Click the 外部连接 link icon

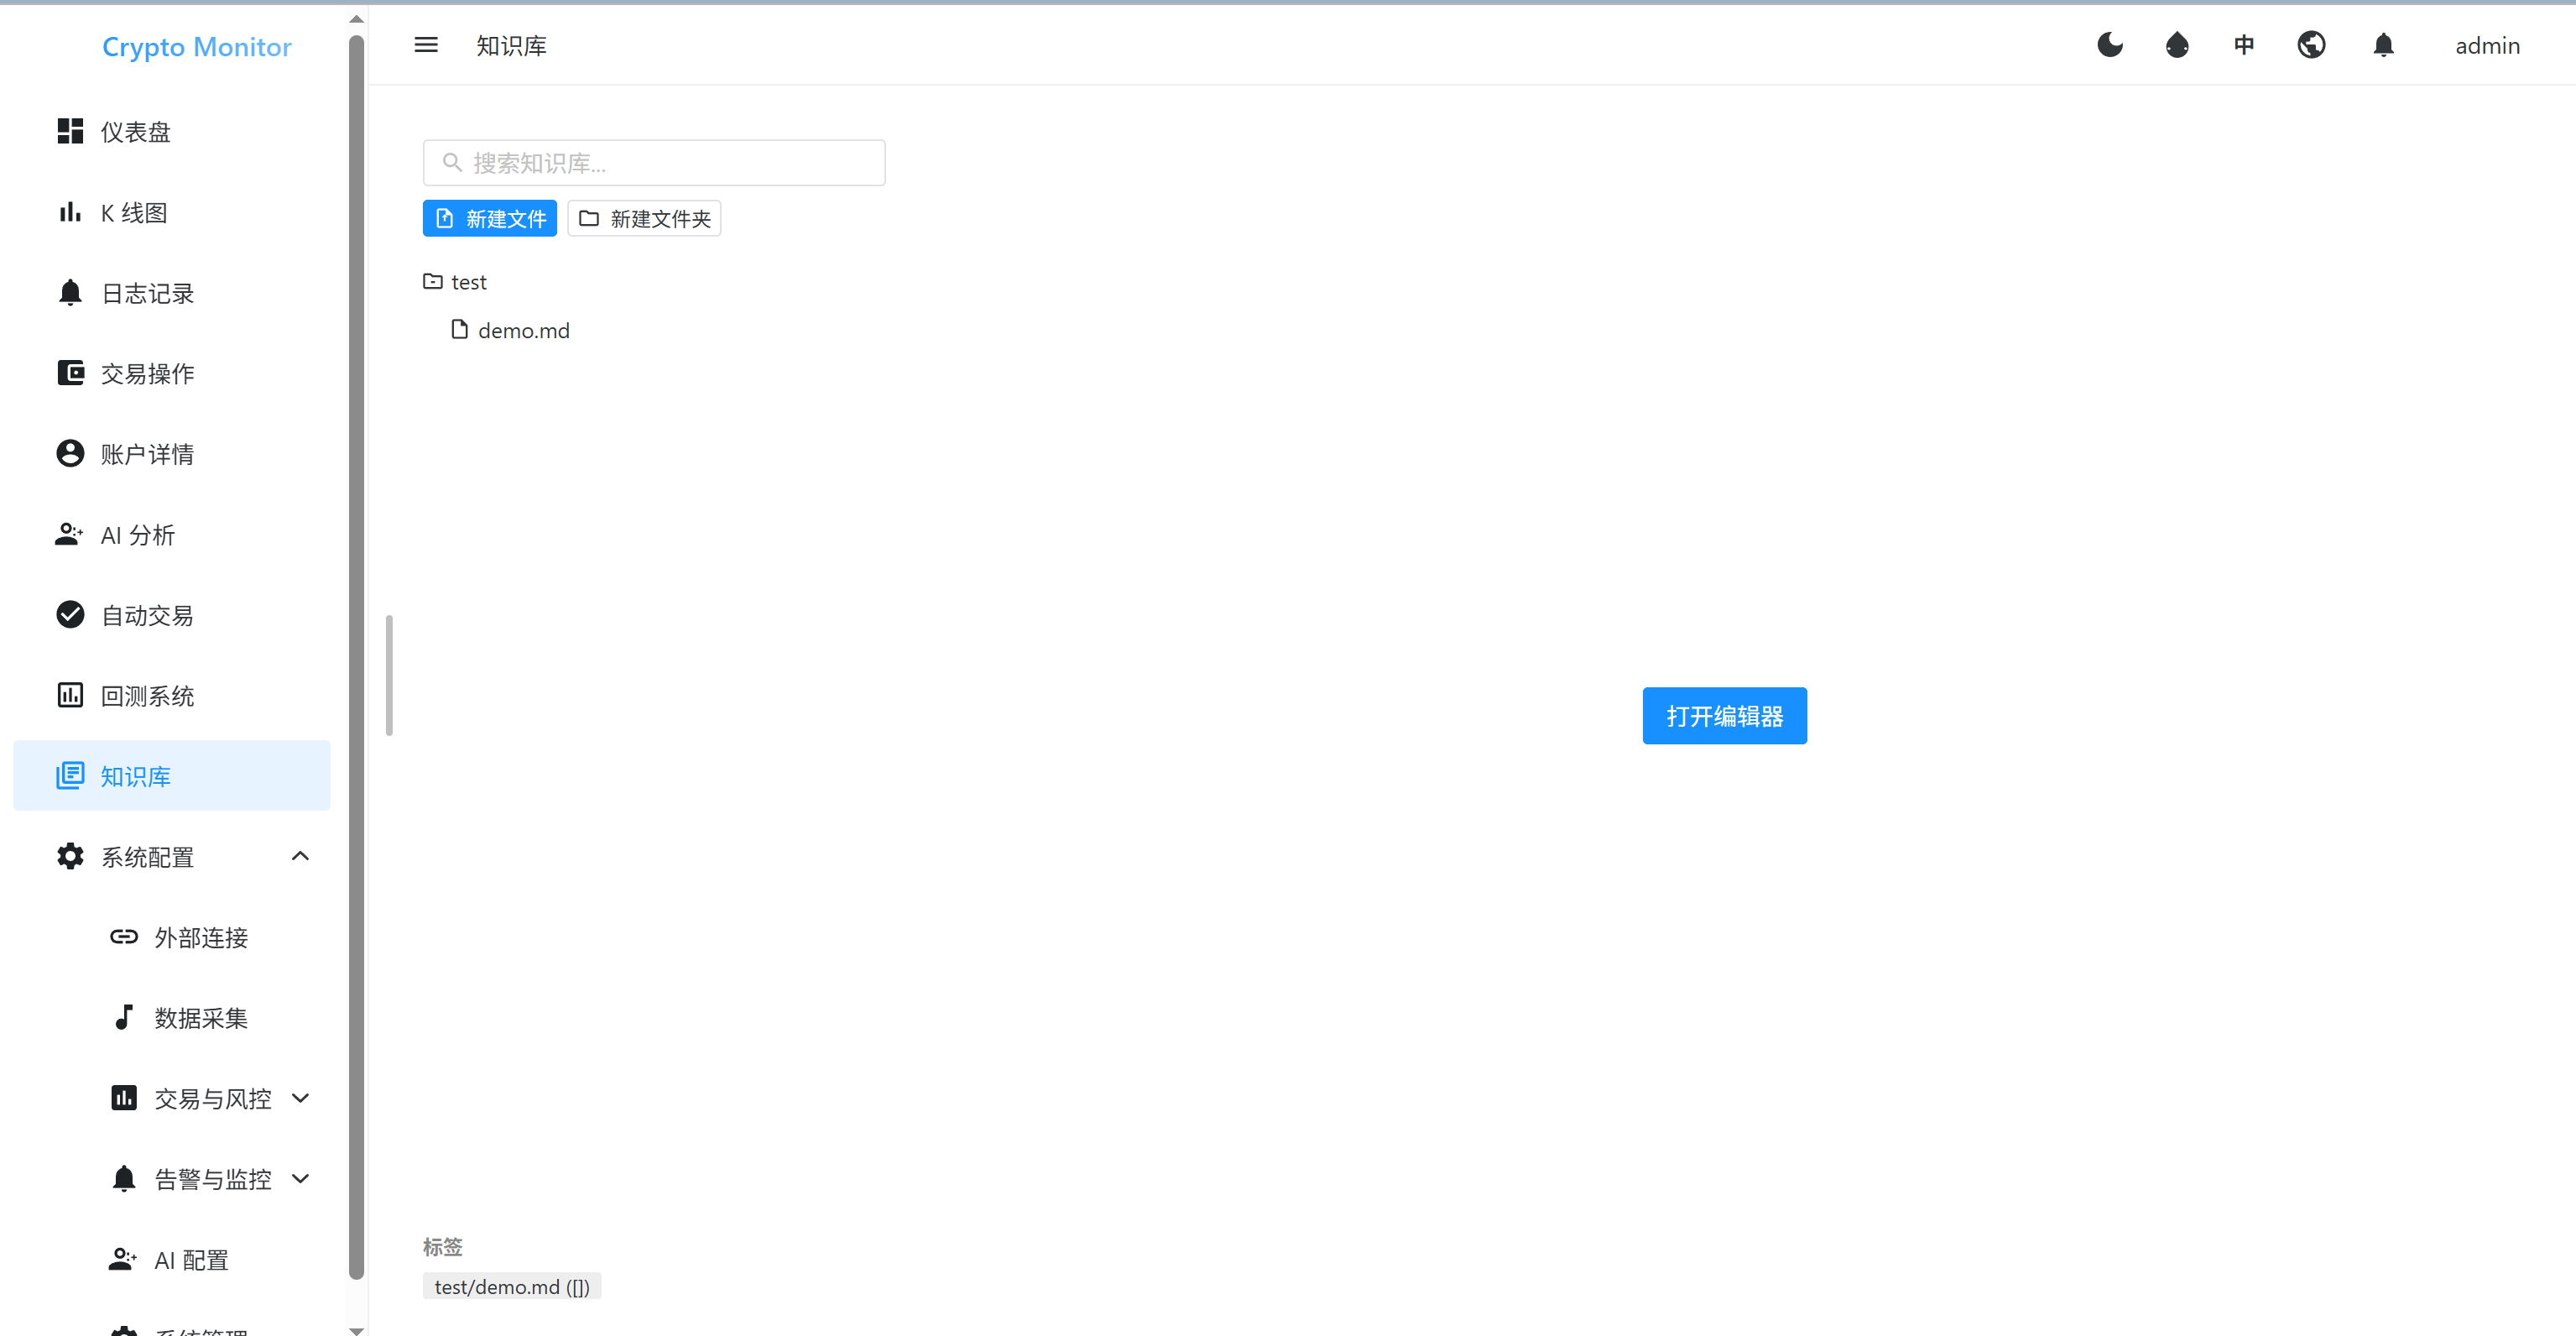(124, 937)
